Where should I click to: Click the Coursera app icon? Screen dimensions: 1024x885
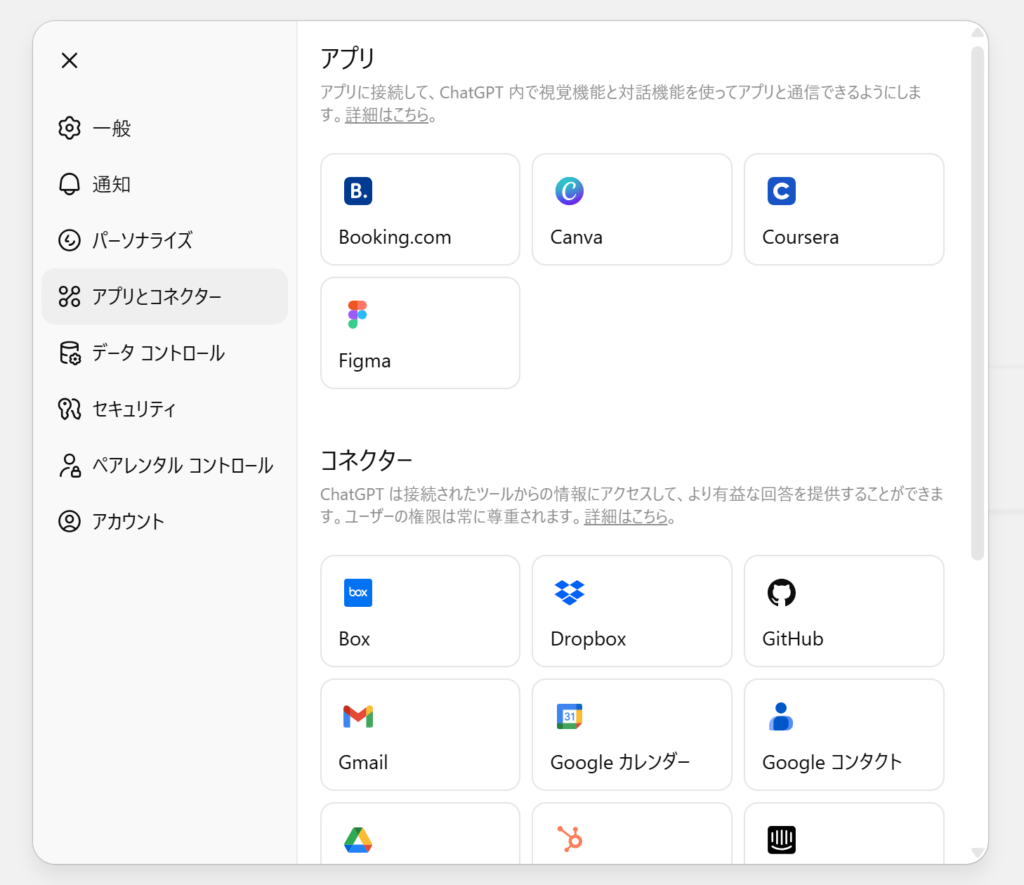781,191
